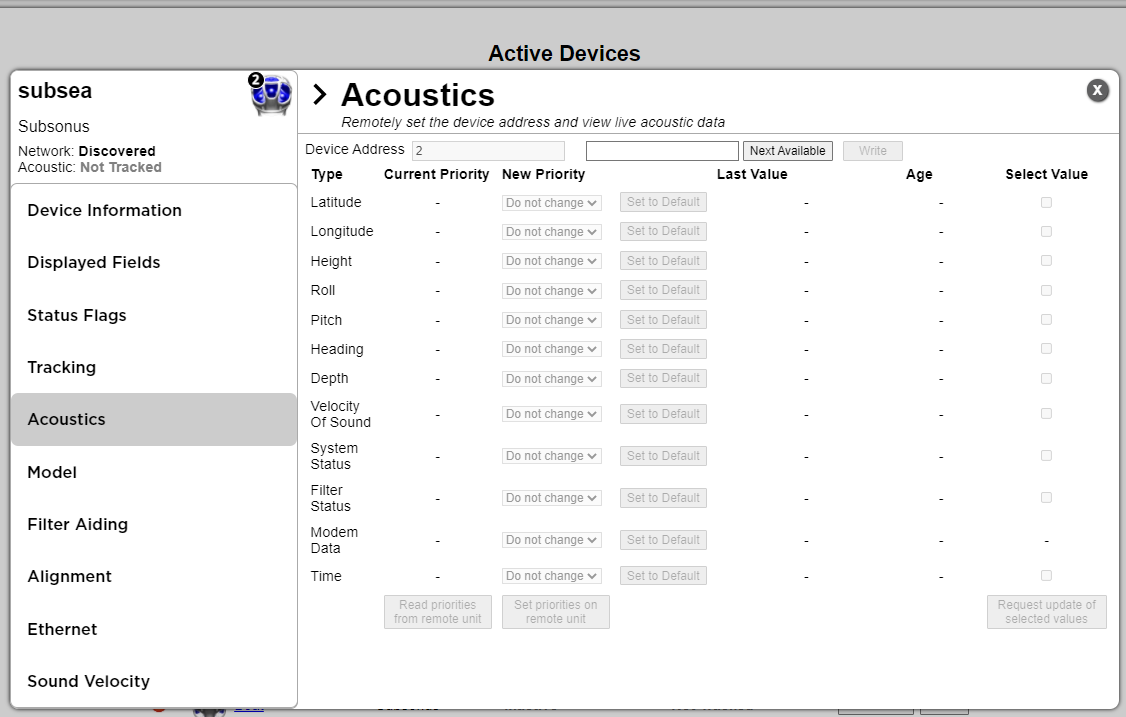This screenshot has width=1126, height=717.
Task: Open Height New Priority dropdown
Action: point(552,261)
